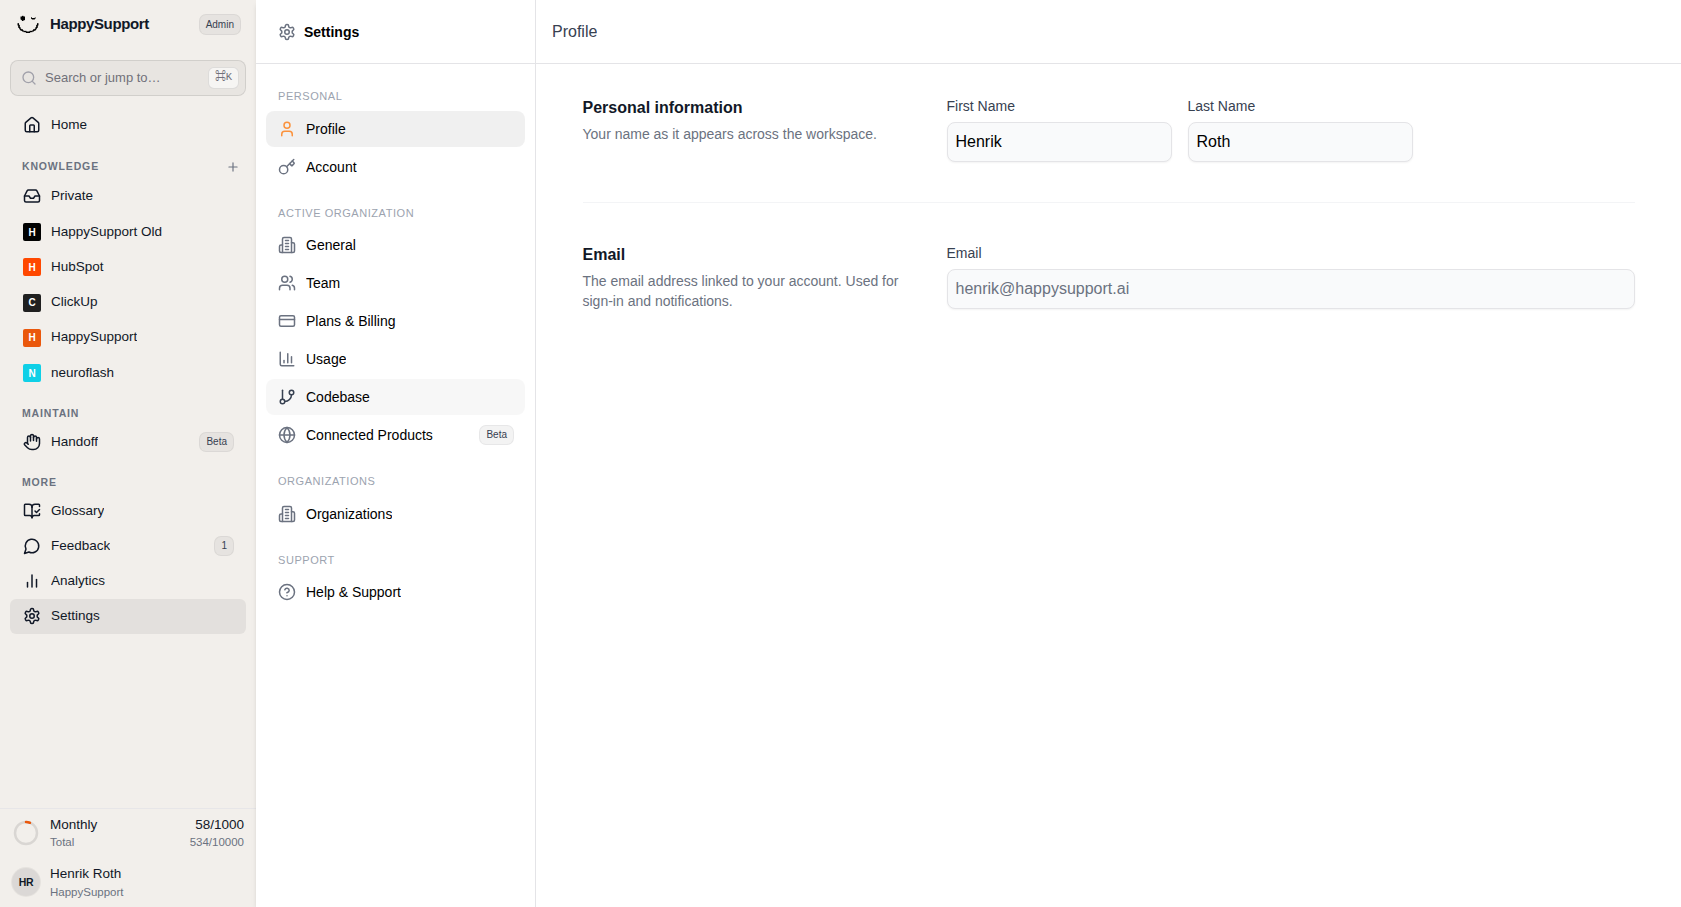
Task: Open Help & Support
Action: 395,592
